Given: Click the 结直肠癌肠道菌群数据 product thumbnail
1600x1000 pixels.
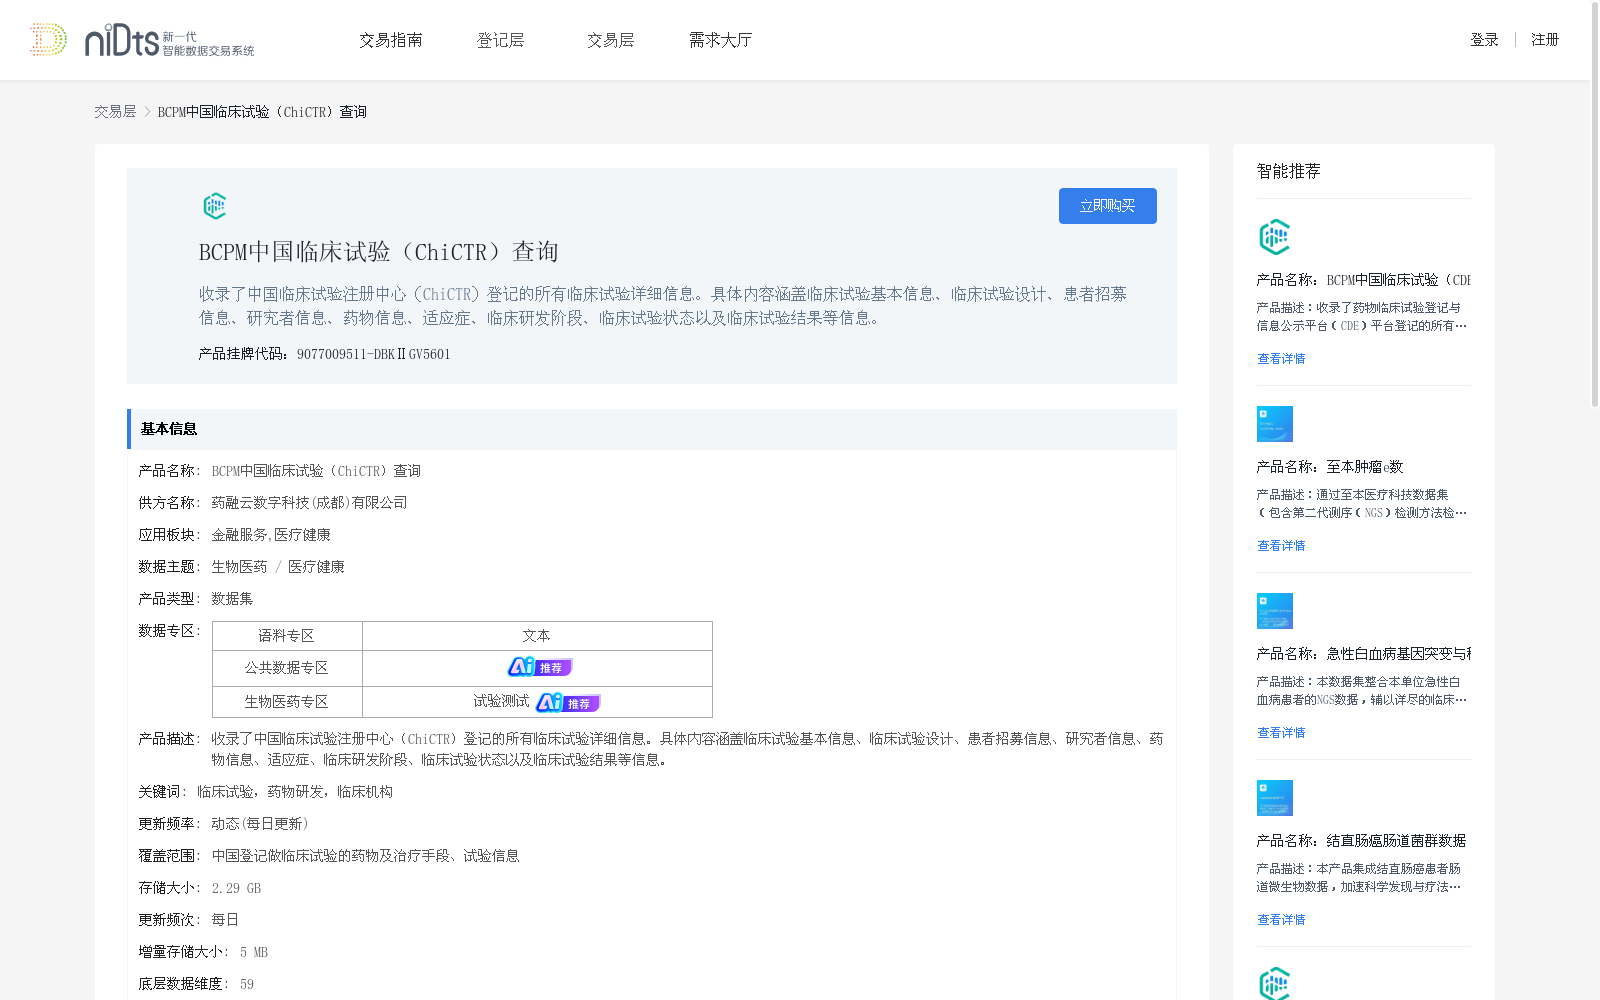Looking at the screenshot, I should pyautogui.click(x=1275, y=798).
